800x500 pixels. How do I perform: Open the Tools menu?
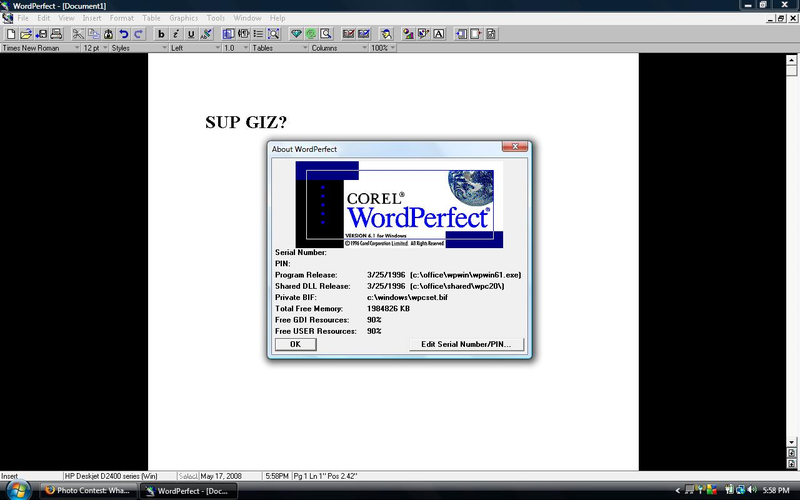tap(216, 18)
